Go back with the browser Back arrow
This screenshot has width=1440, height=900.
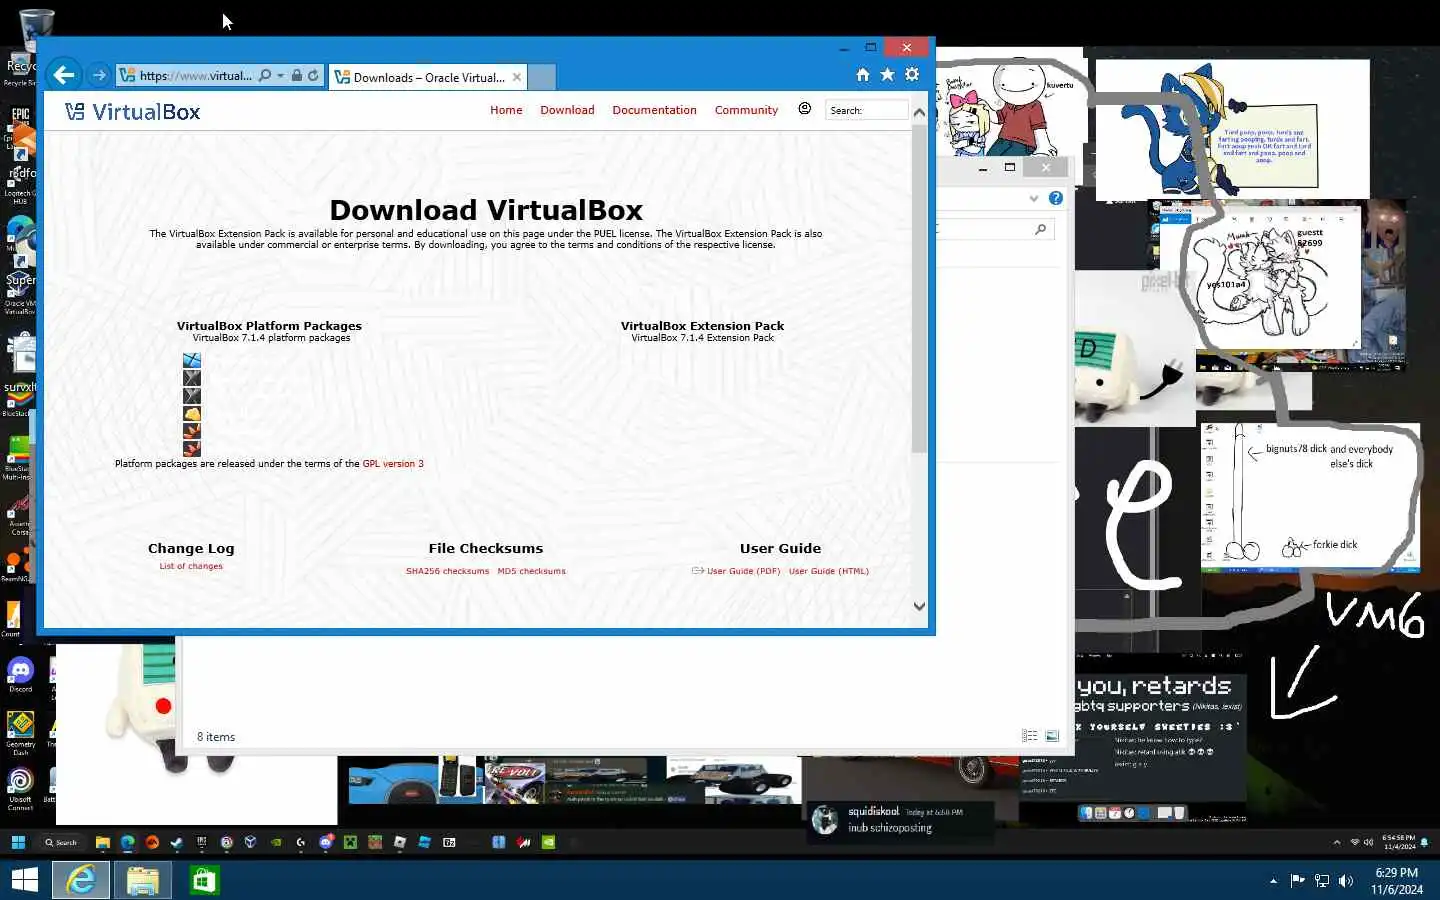pos(63,75)
